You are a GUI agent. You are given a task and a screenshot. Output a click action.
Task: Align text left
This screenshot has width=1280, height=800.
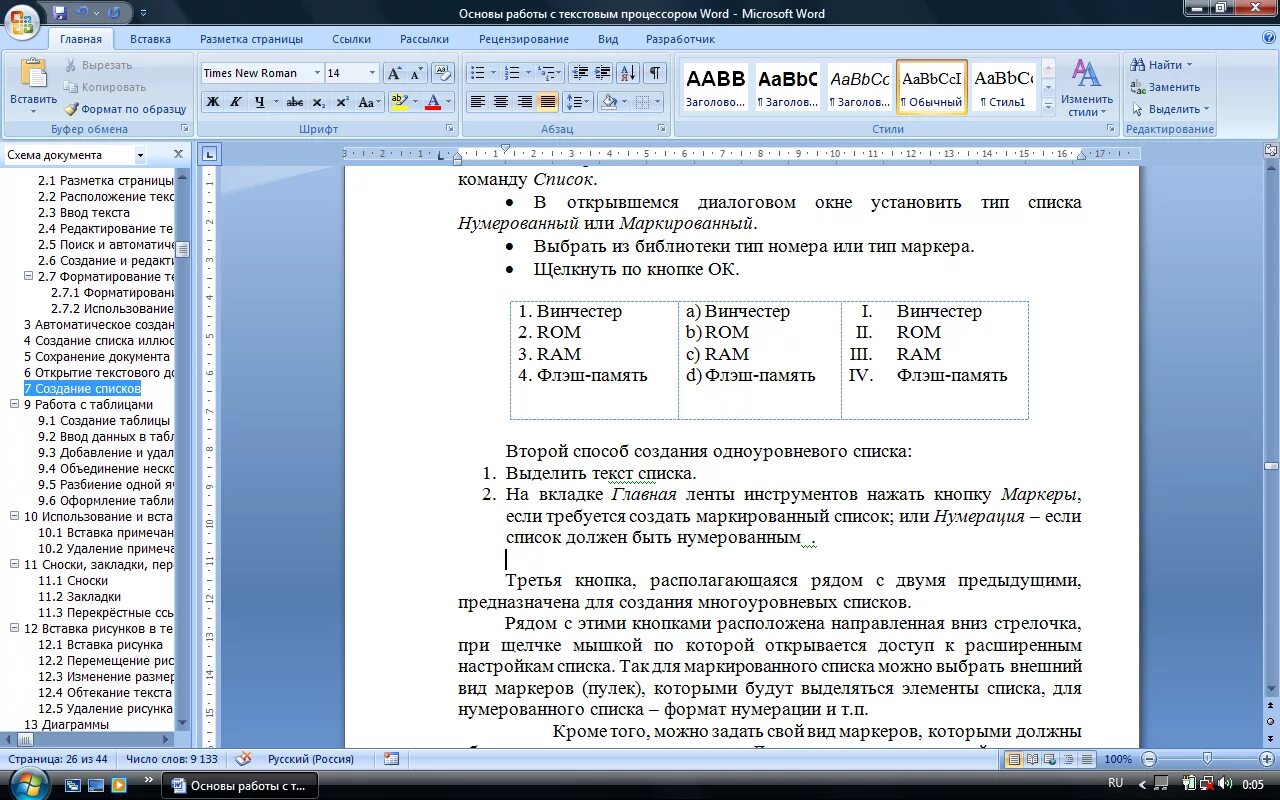pyautogui.click(x=478, y=102)
